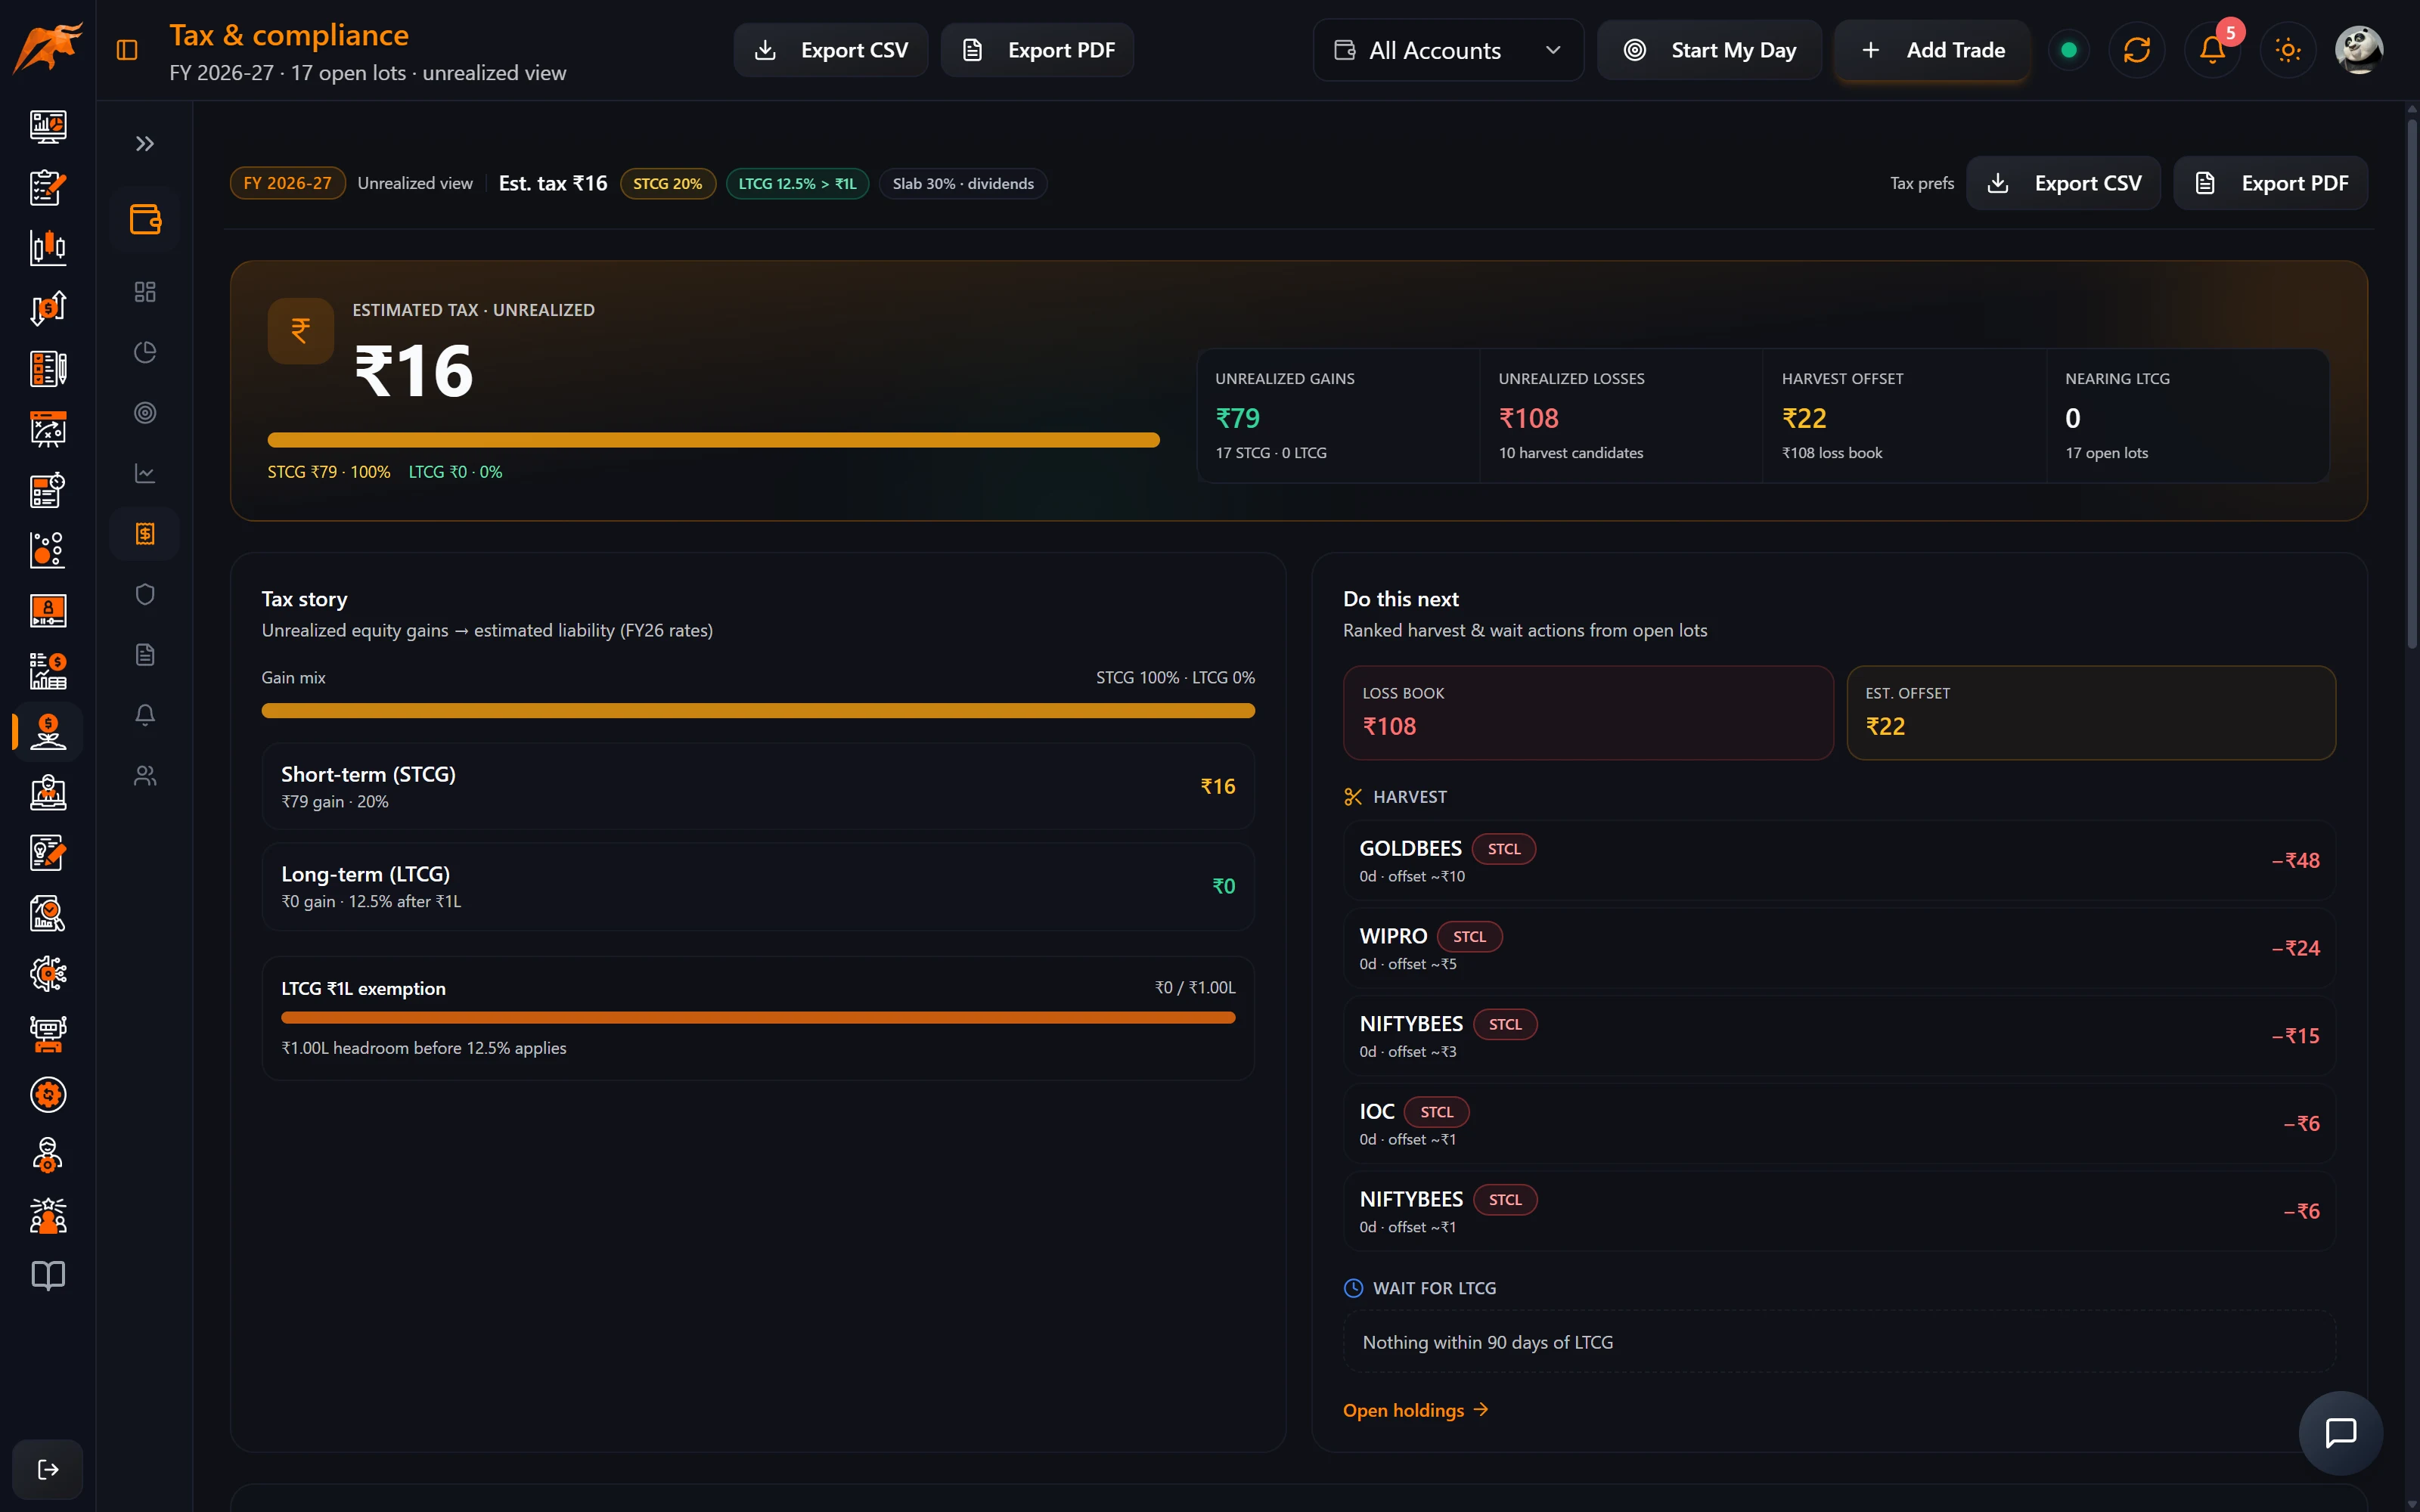Click the Start My Day button
This screenshot has width=2420, height=1512.
coord(1709,50)
